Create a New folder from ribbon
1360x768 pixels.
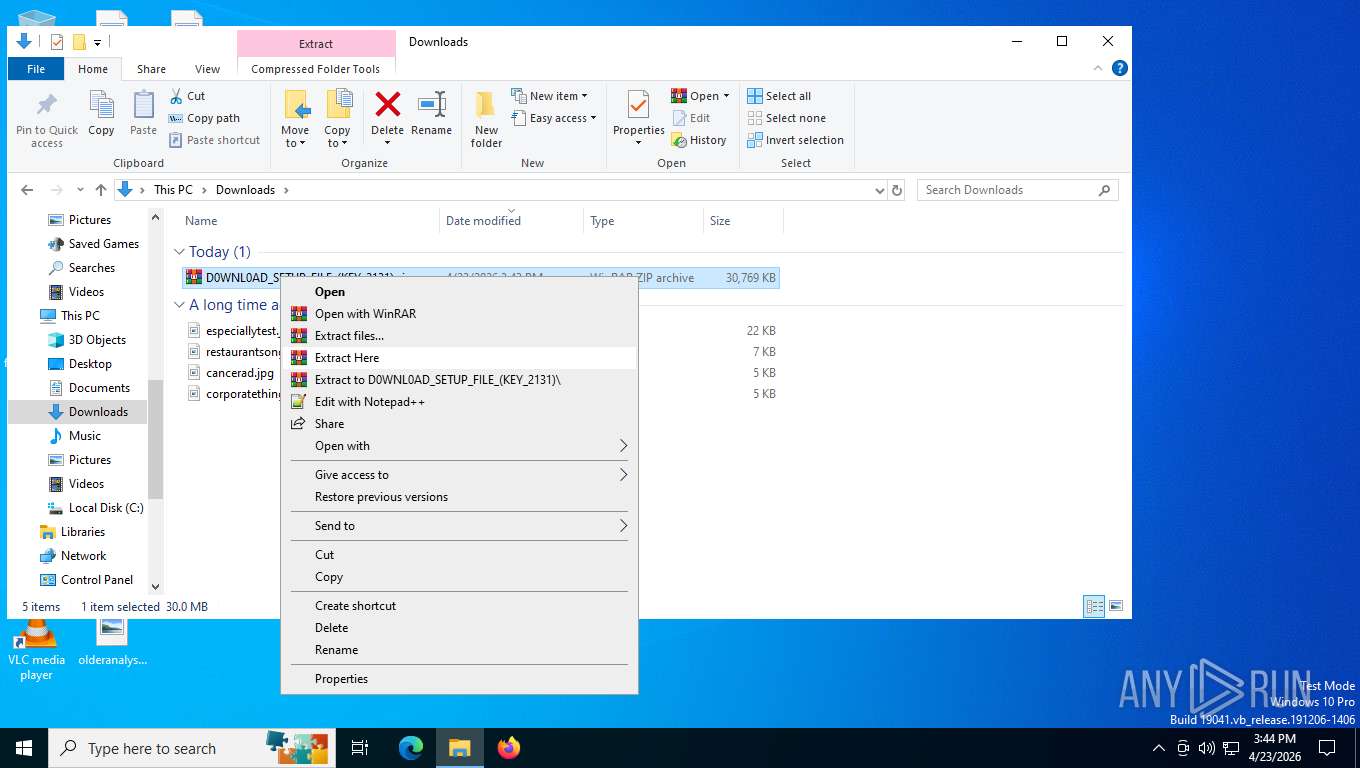[x=486, y=120]
